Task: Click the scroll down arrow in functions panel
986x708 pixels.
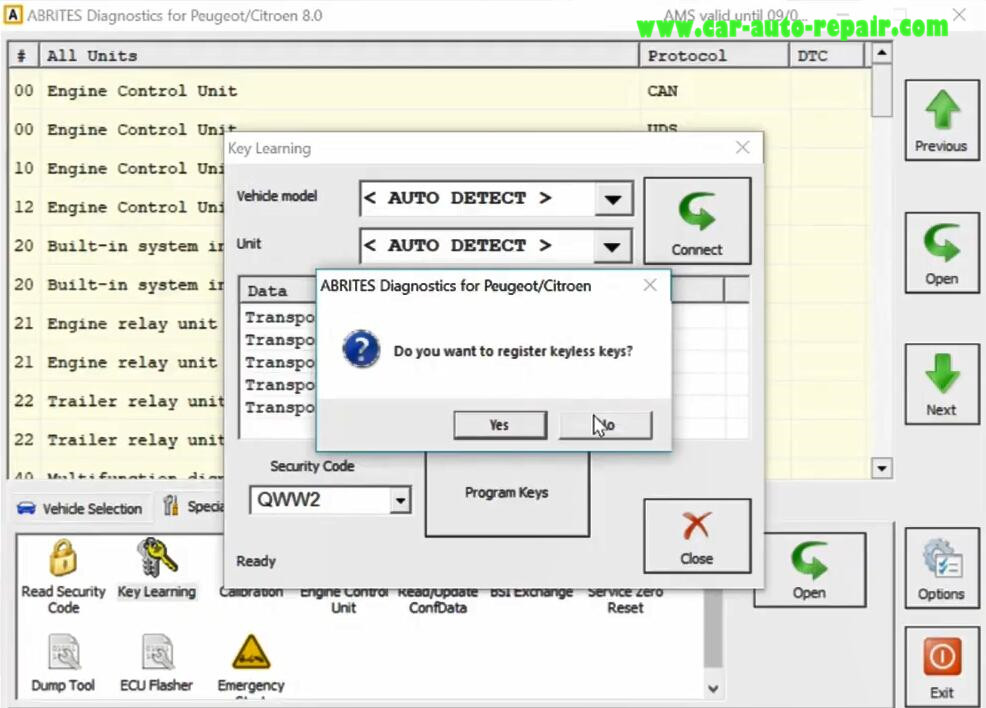Action: click(x=712, y=689)
